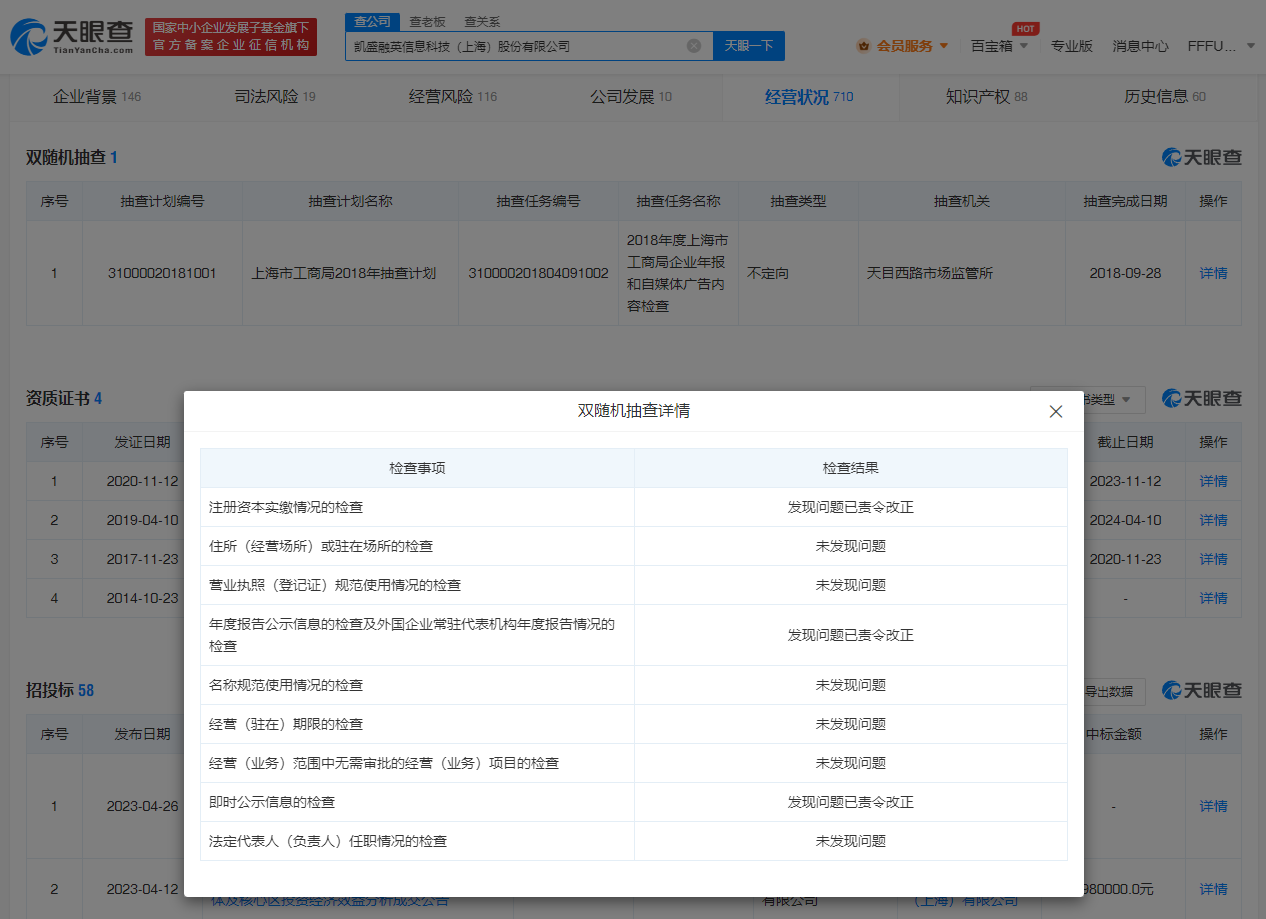The height and width of the screenshot is (919, 1266).
Task: Open the 专业版 link
Action: coord(1072,46)
